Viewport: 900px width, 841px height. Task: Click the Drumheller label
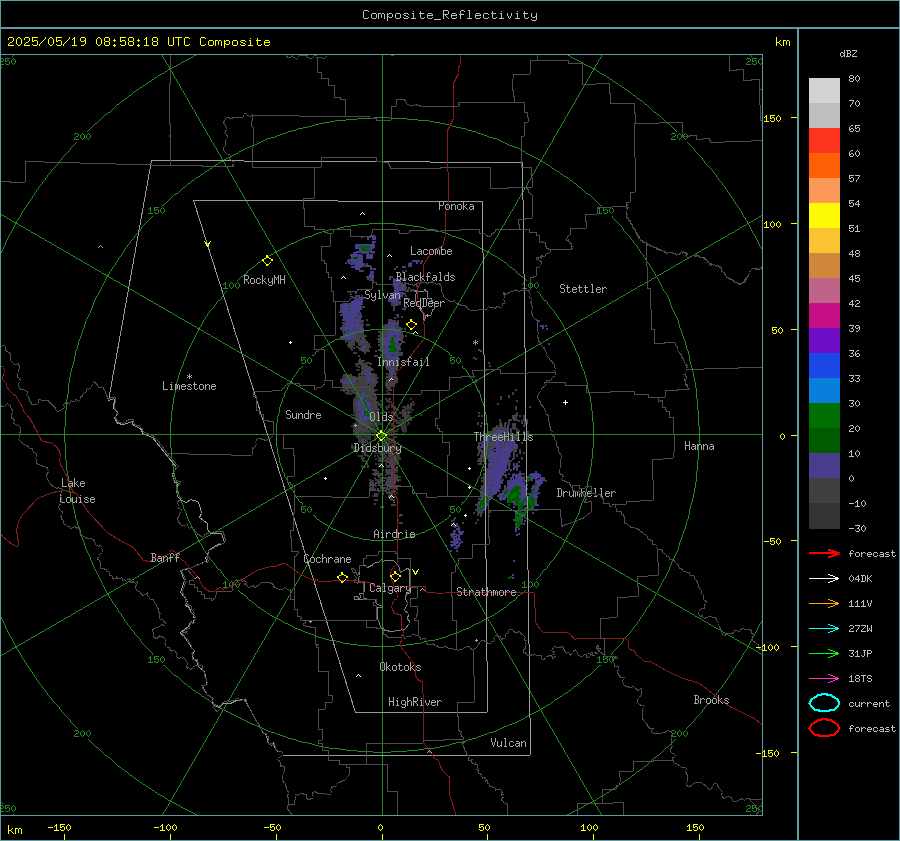[x=586, y=493]
